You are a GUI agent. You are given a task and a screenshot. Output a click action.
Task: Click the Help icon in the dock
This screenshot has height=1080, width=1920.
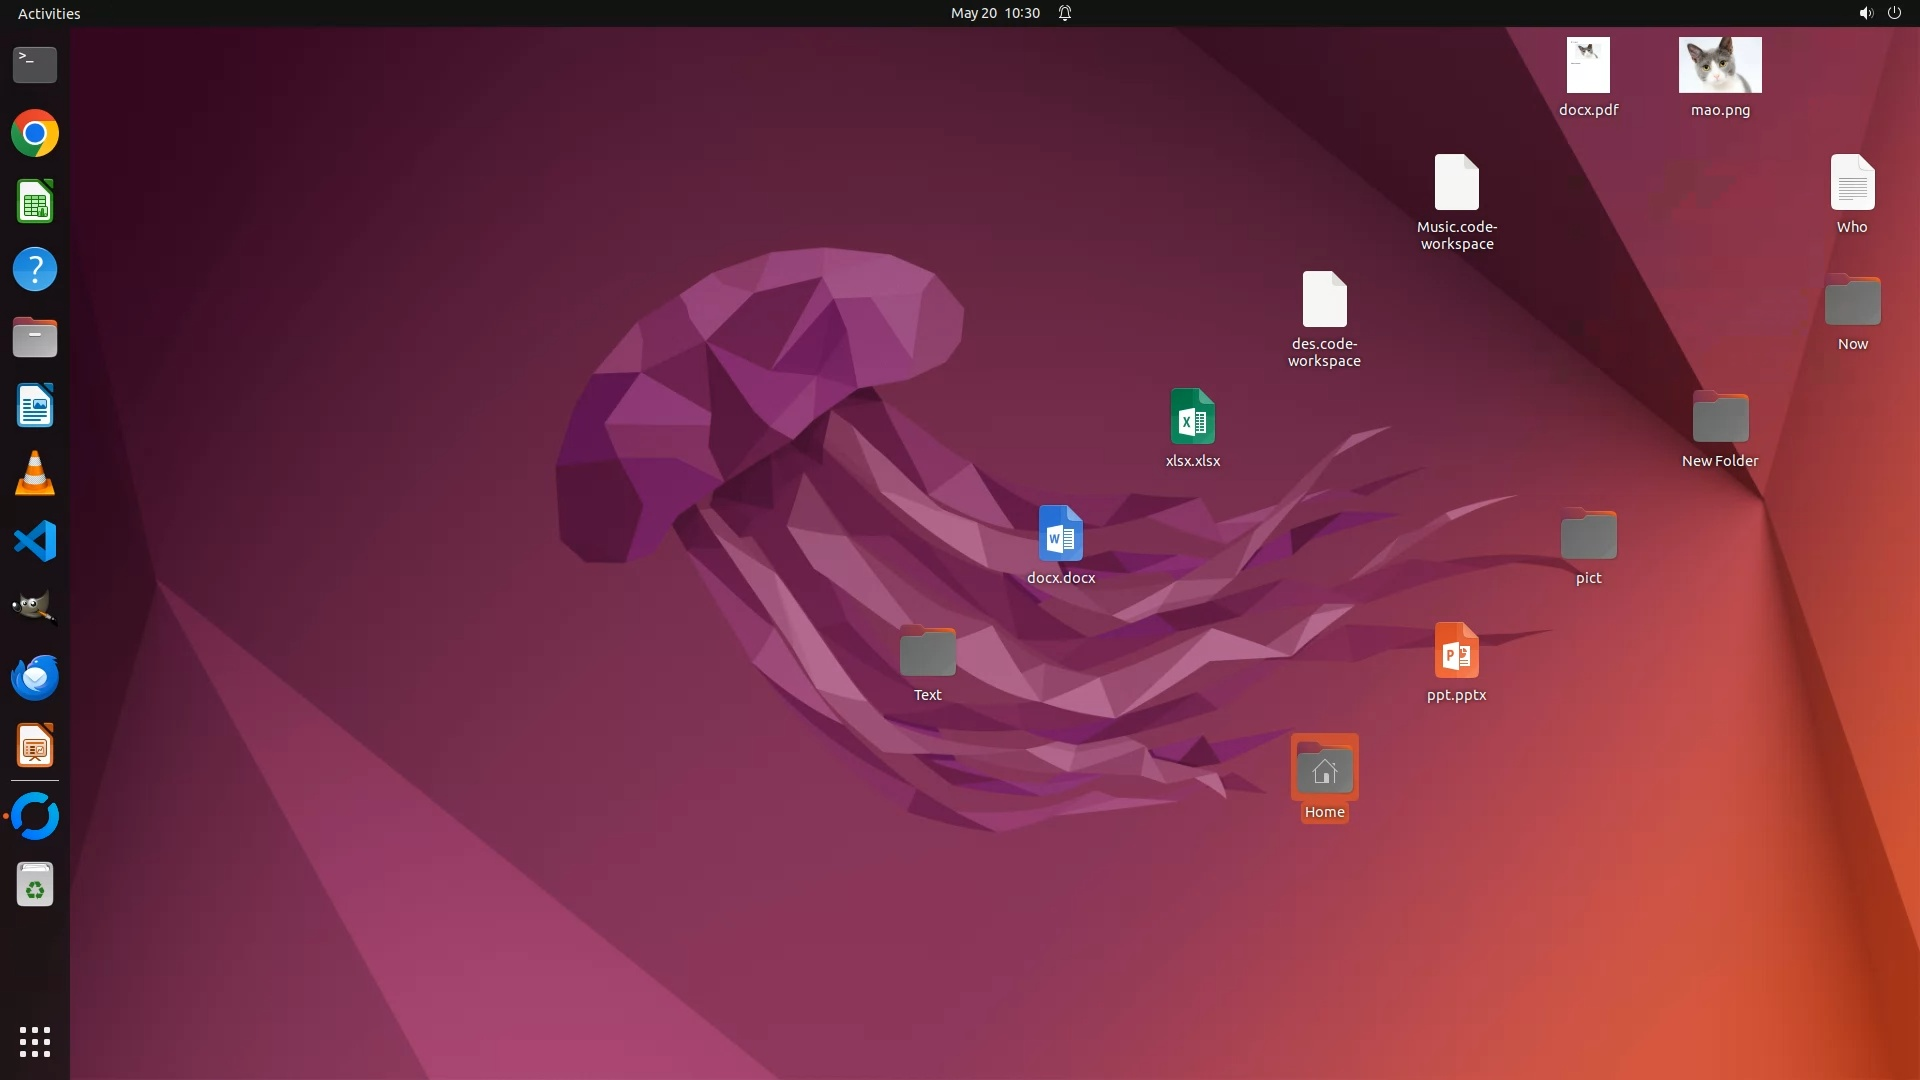35,270
